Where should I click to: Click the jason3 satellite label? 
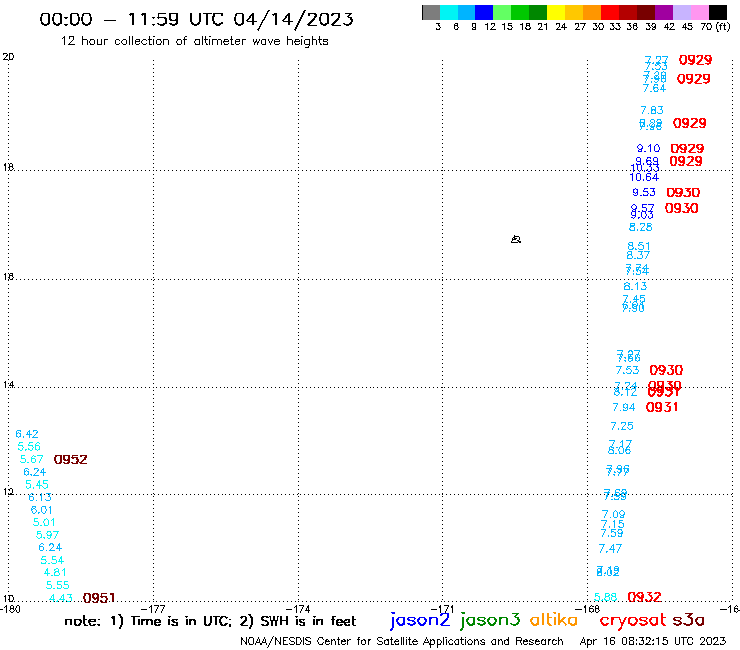coord(490,620)
